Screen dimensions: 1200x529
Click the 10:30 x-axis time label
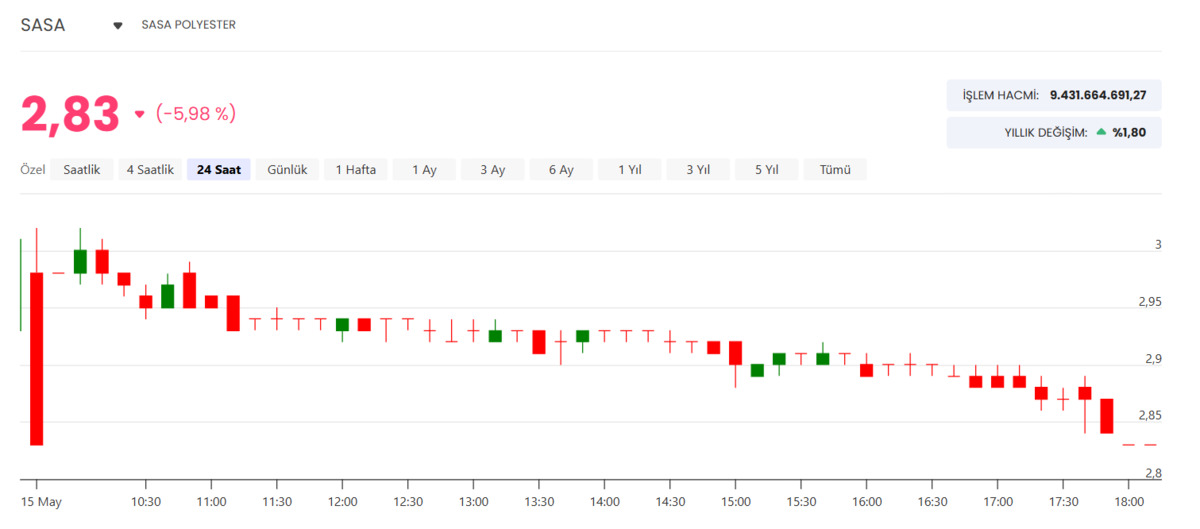coord(146,501)
